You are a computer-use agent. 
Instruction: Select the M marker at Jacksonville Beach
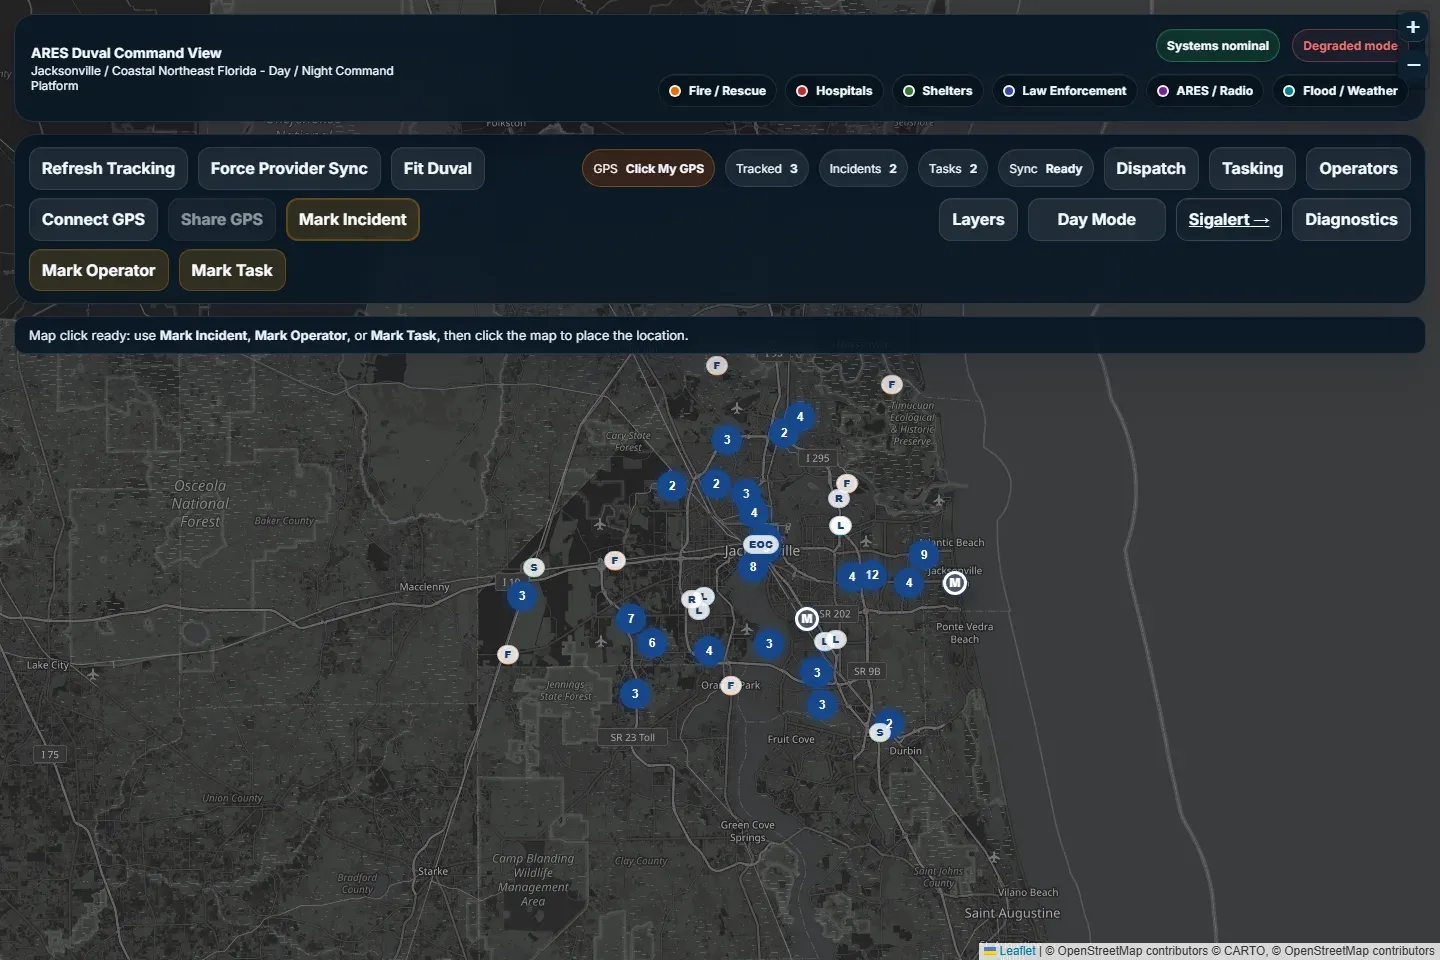(955, 583)
